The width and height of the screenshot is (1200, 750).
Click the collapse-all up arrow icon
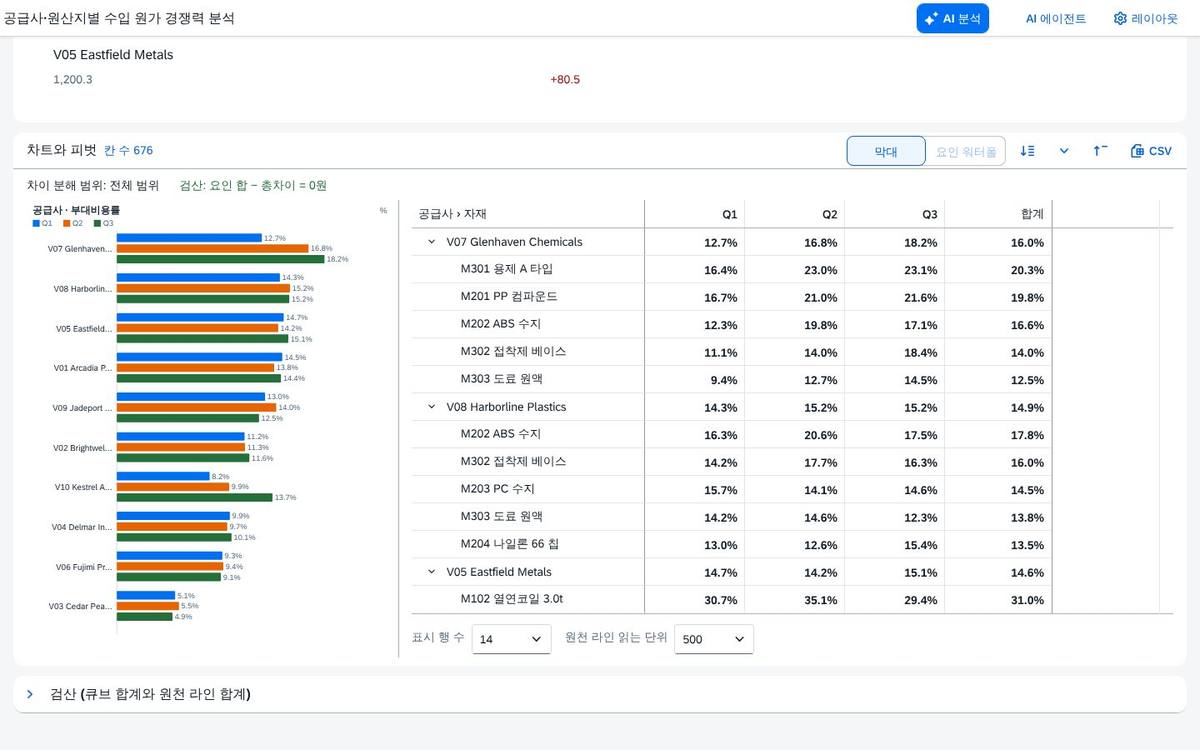pyautogui.click(x=1100, y=151)
